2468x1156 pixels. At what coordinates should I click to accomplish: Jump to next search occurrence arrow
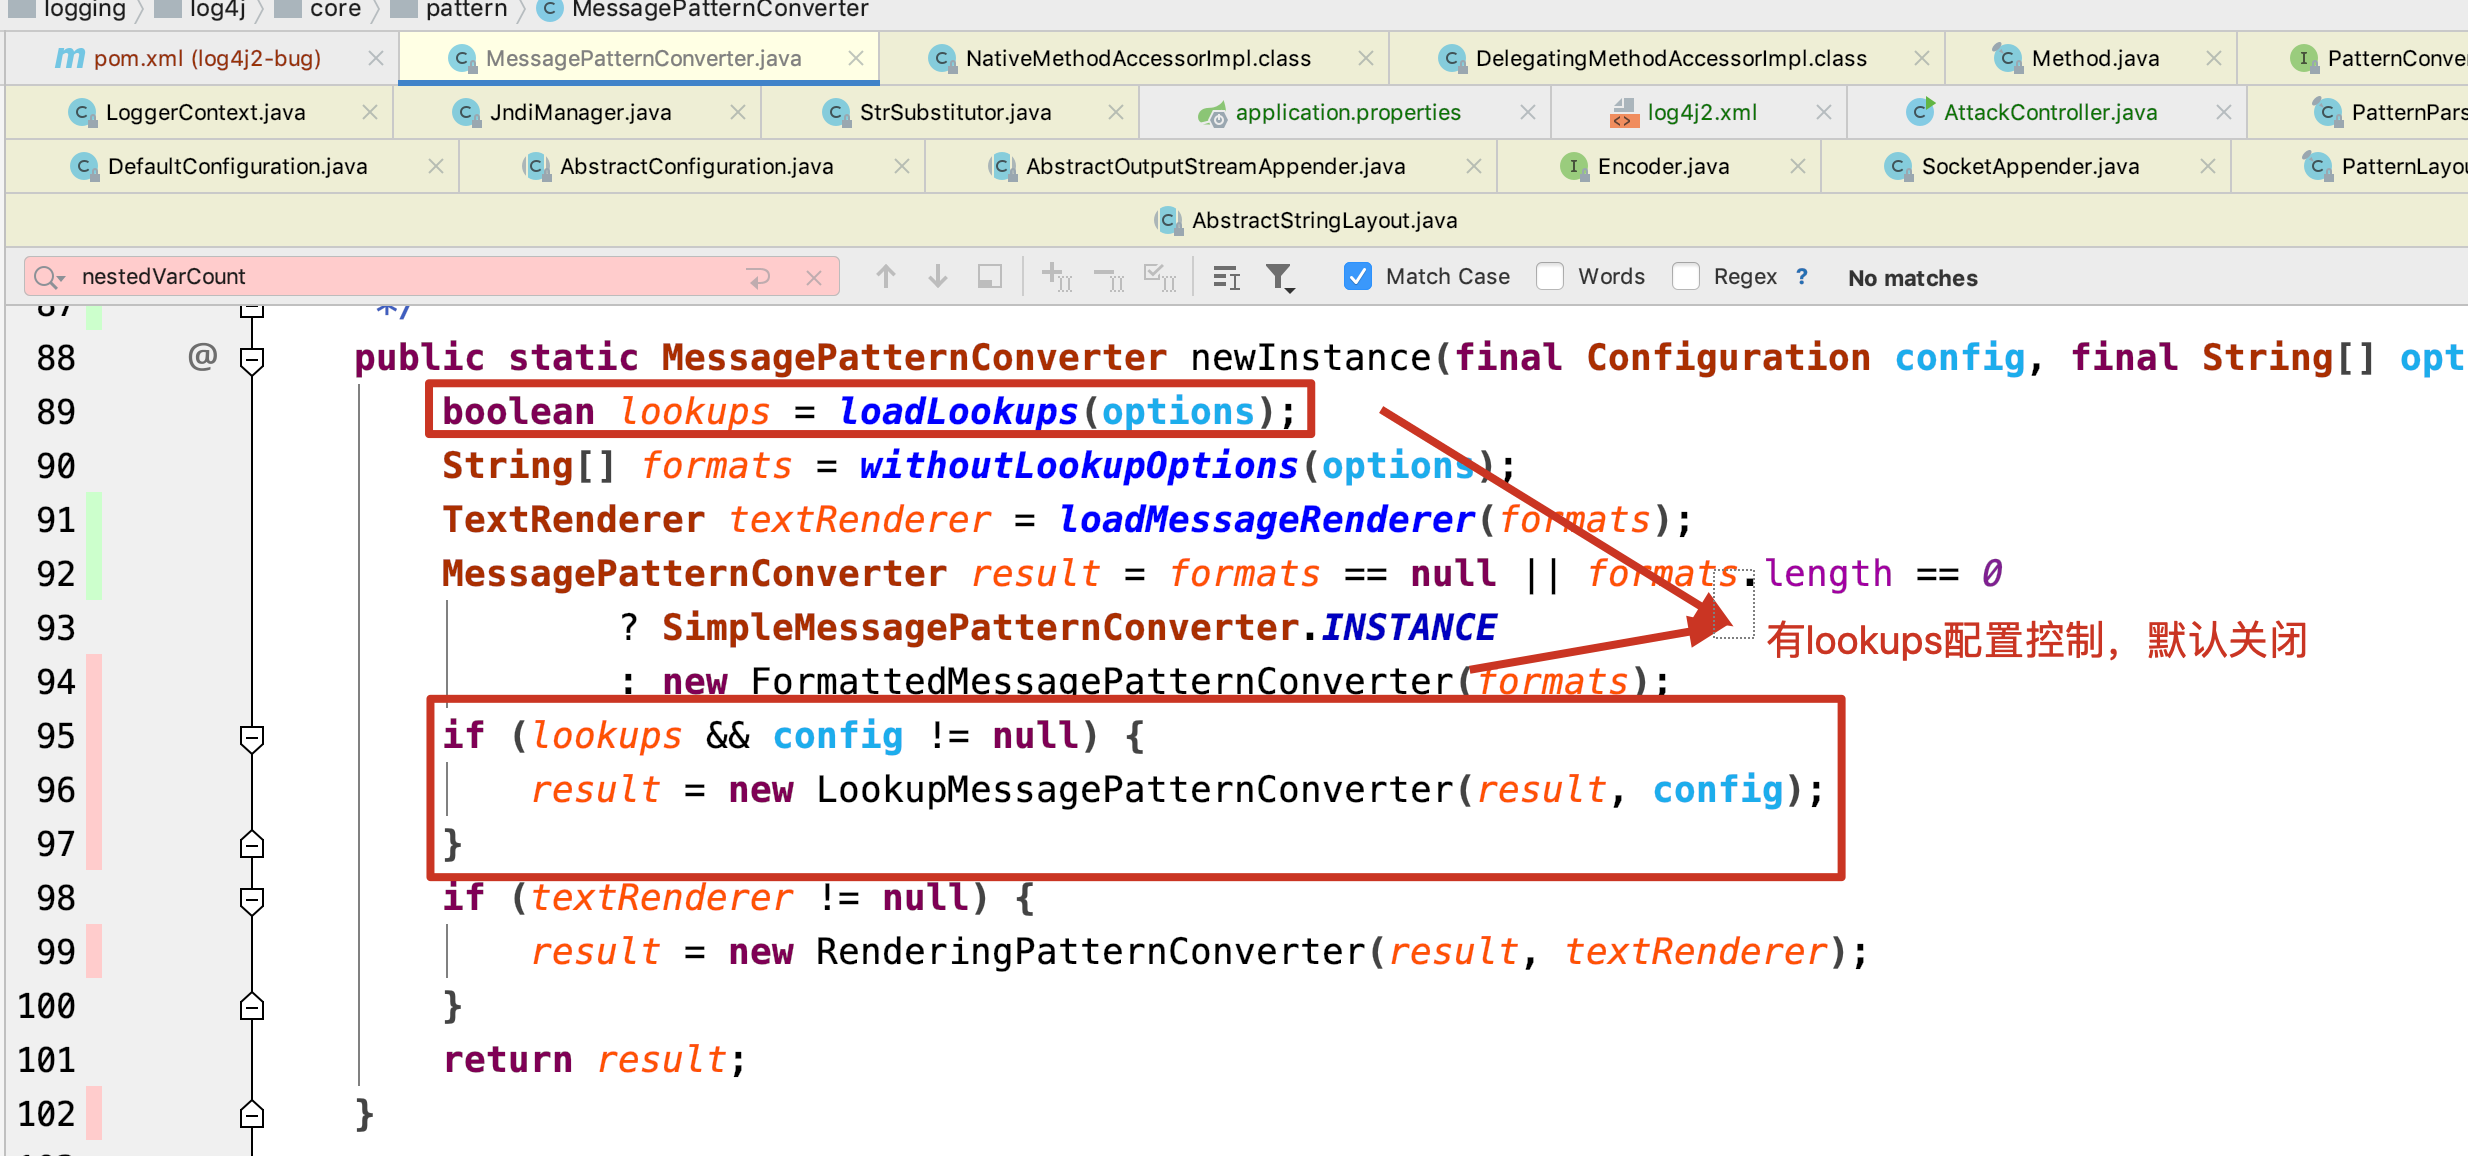937,277
